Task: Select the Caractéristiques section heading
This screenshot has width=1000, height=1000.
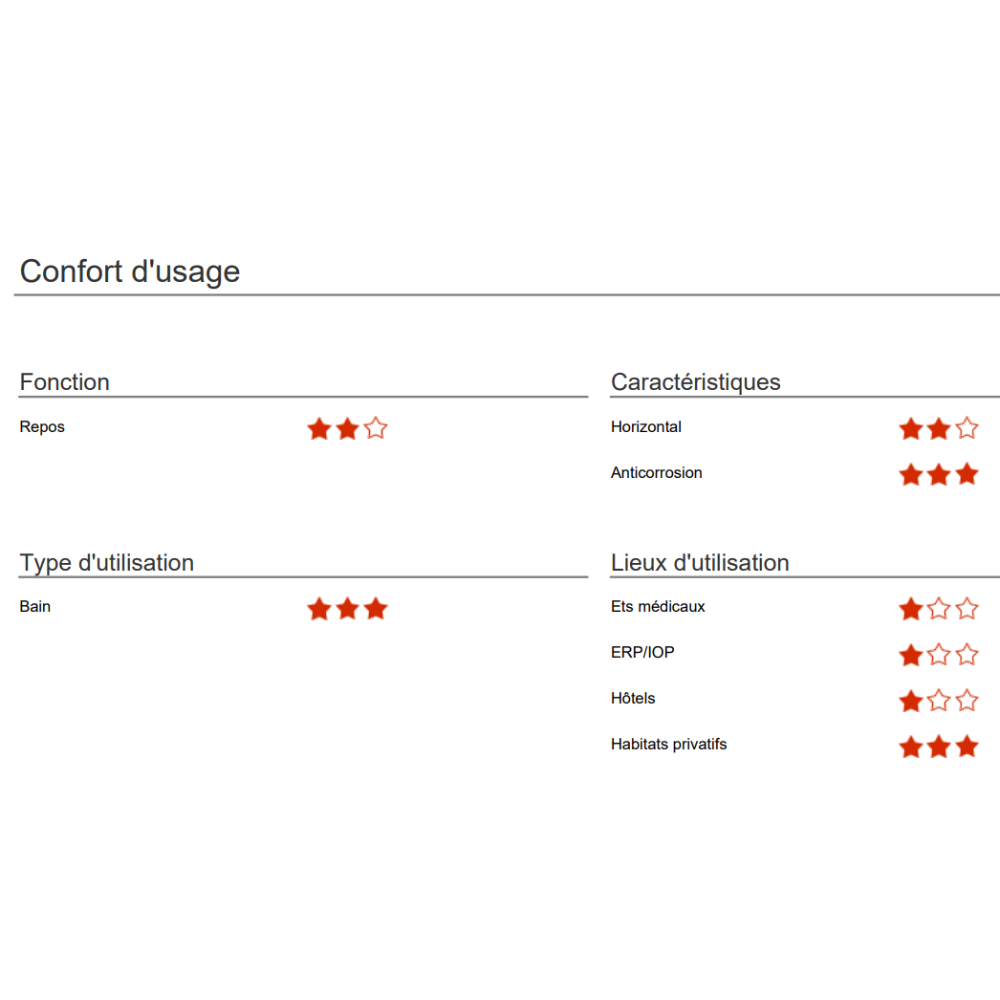Action: (696, 382)
